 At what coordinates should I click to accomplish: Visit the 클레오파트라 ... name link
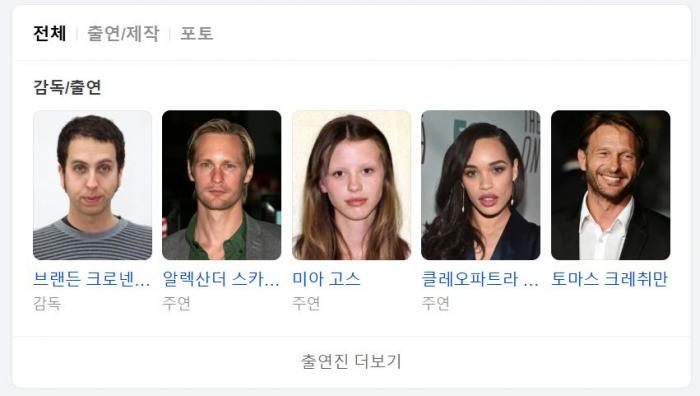(x=480, y=279)
